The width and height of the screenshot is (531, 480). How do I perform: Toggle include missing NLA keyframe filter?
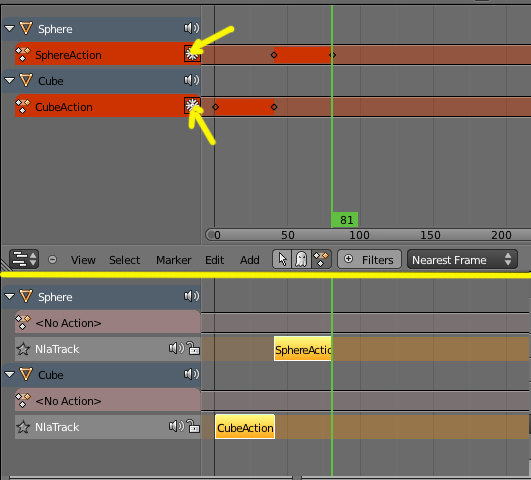(321, 259)
